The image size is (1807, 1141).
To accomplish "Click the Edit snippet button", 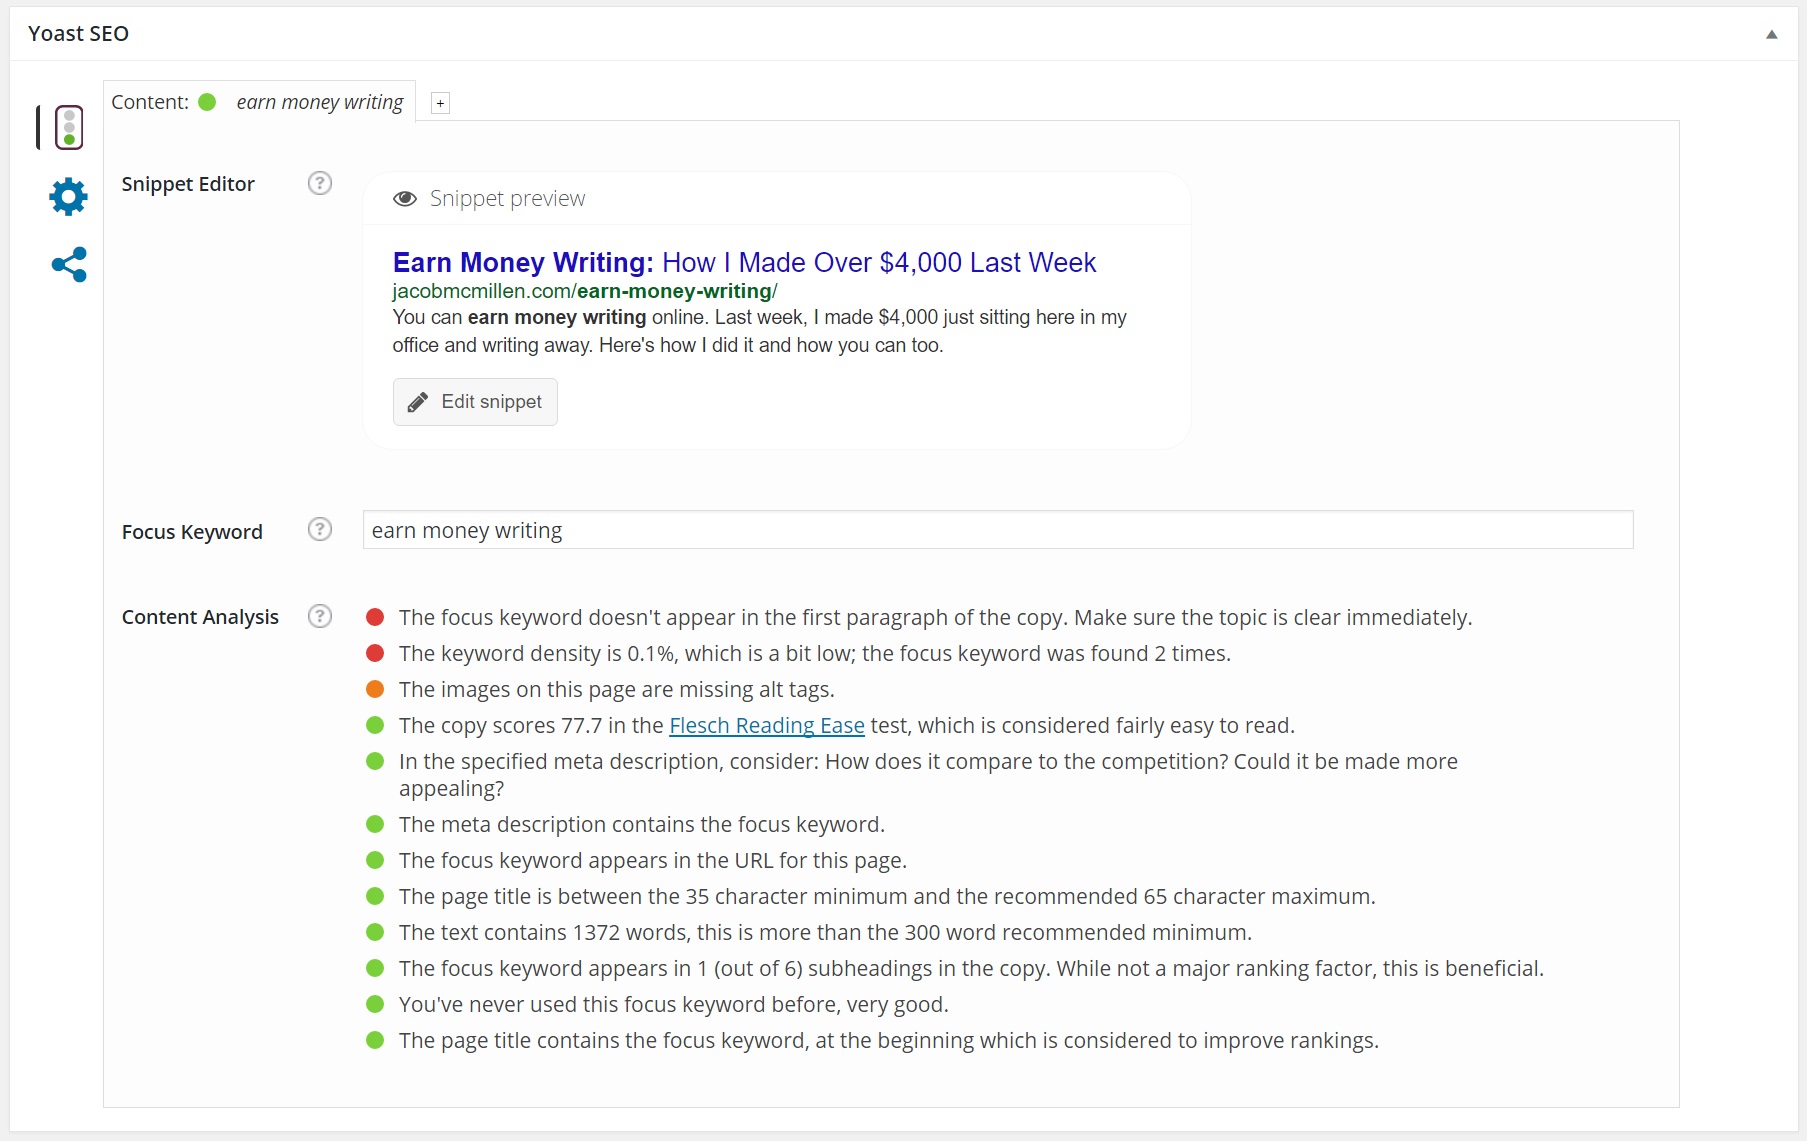I will tap(475, 402).
